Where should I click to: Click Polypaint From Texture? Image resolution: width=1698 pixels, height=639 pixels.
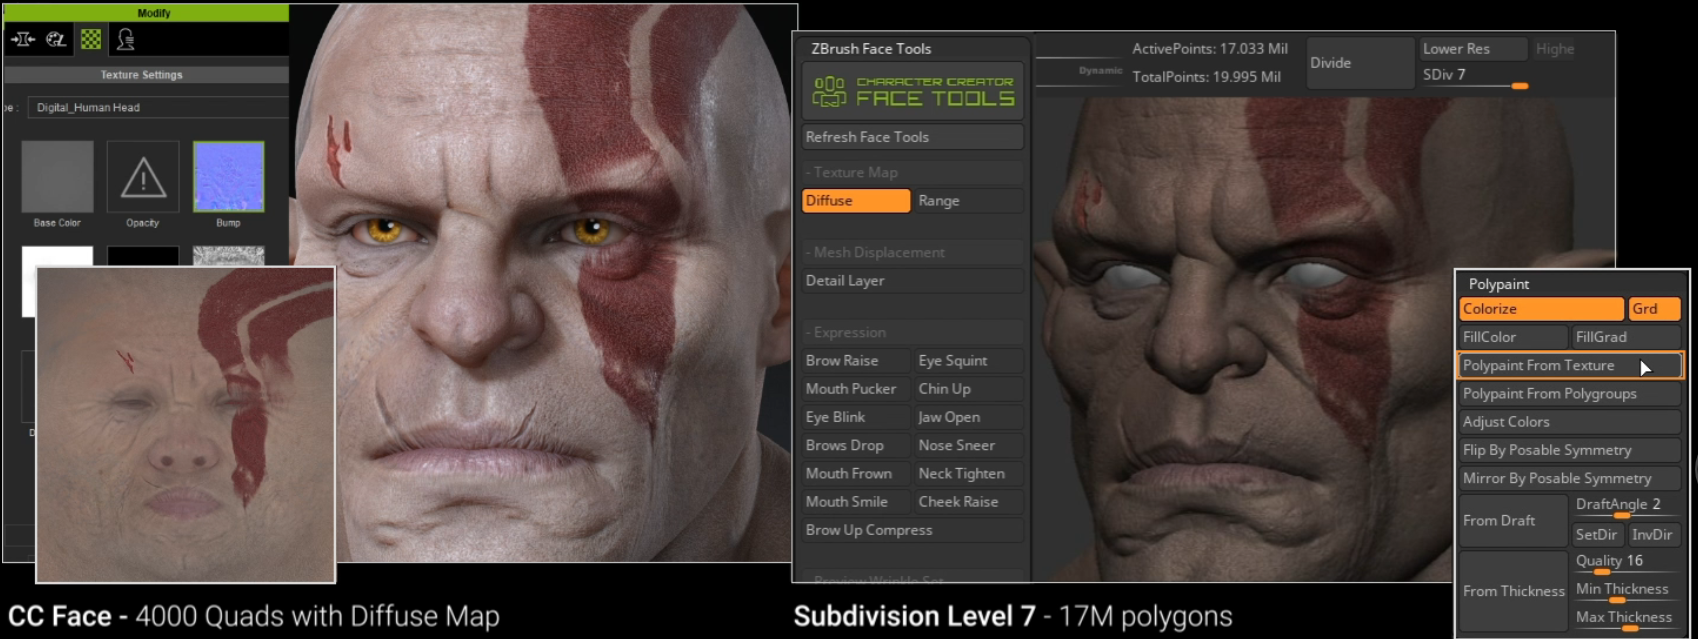pyautogui.click(x=1570, y=366)
